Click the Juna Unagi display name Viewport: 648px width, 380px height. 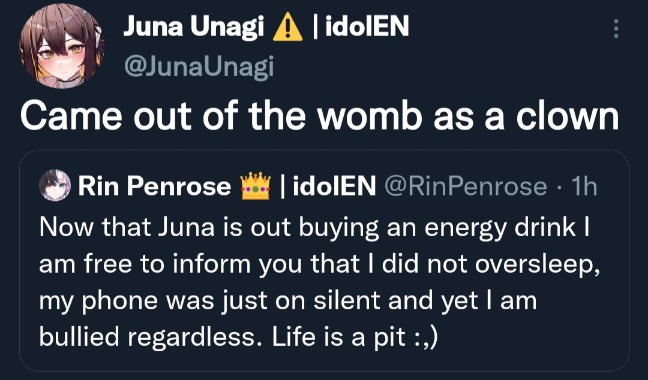point(193,27)
